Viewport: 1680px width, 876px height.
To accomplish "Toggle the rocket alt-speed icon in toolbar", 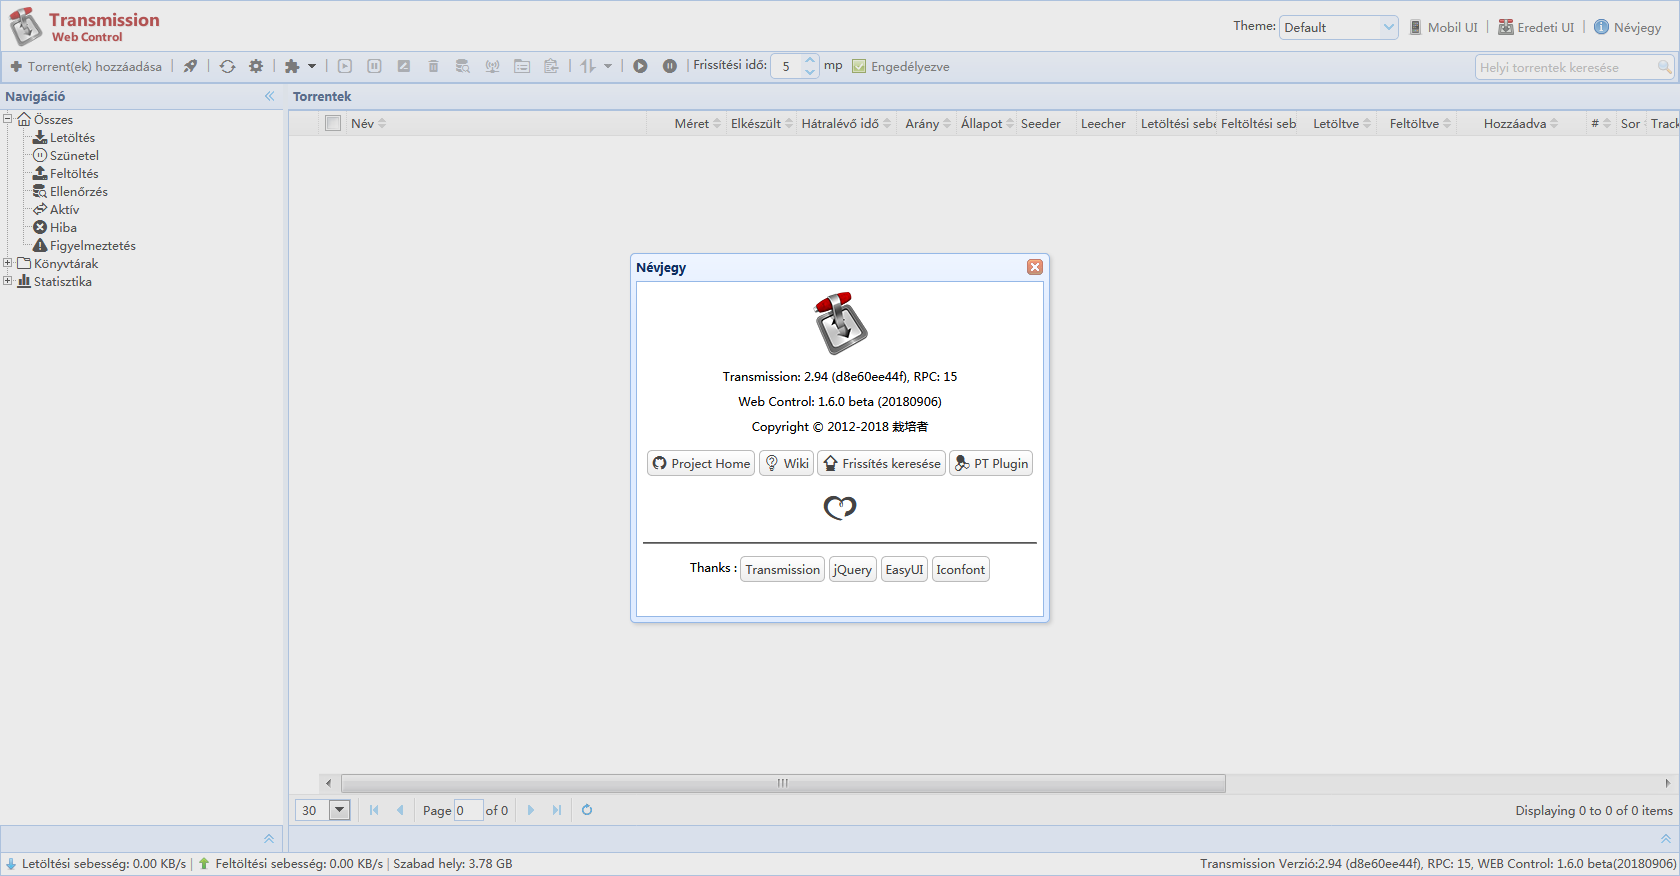I will (x=190, y=66).
